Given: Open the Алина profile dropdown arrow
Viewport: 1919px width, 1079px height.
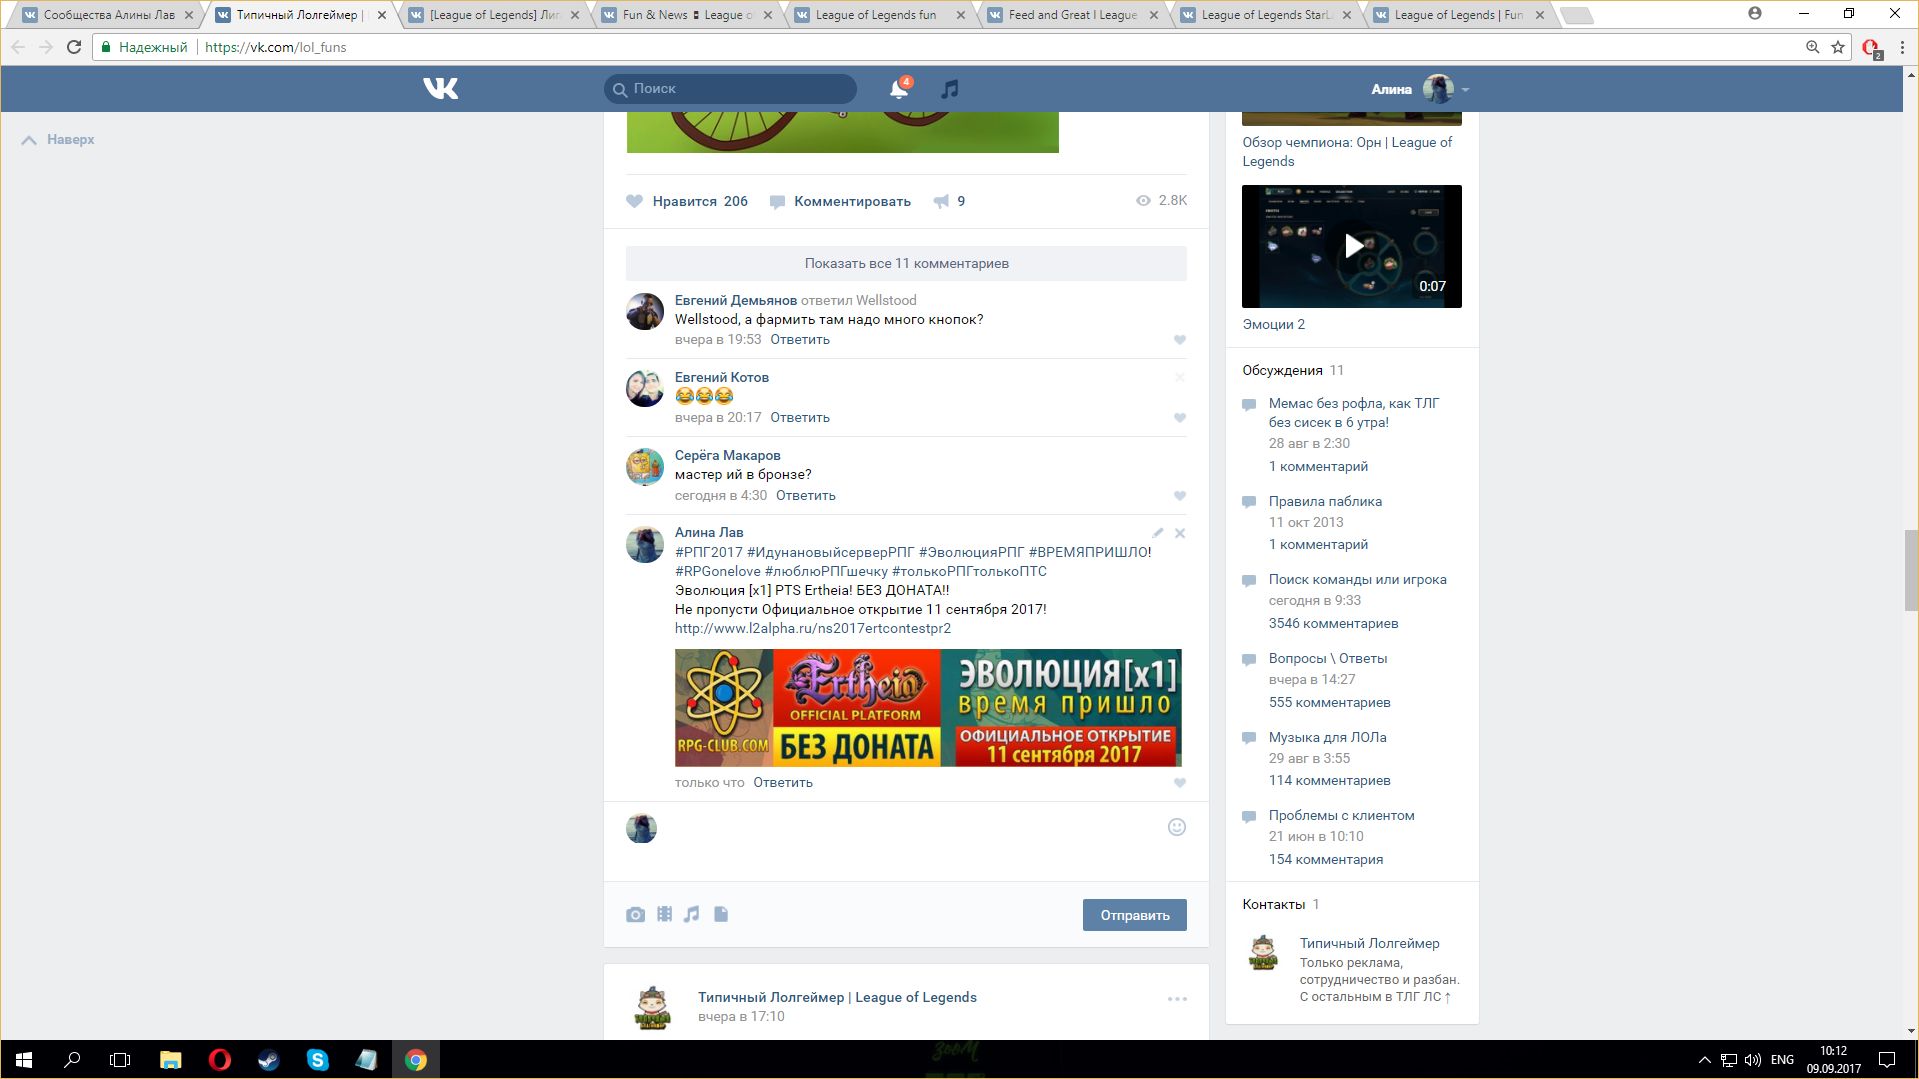Looking at the screenshot, I should pyautogui.click(x=1465, y=90).
